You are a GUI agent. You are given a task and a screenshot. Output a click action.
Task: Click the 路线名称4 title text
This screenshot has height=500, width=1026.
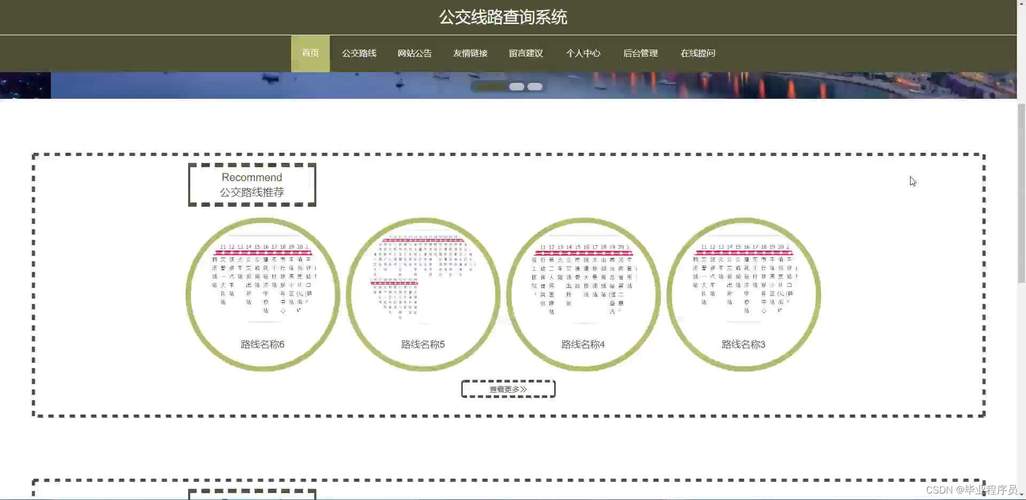pos(583,344)
